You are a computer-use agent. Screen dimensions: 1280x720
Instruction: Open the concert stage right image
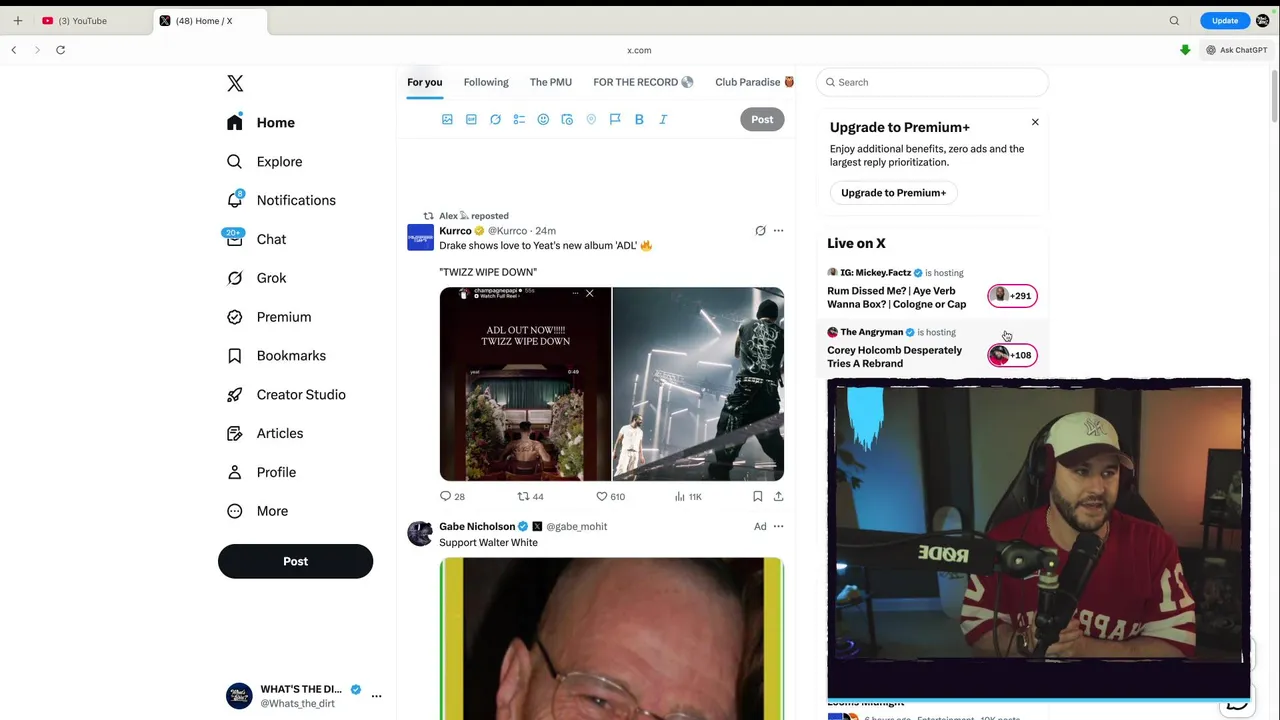698,384
